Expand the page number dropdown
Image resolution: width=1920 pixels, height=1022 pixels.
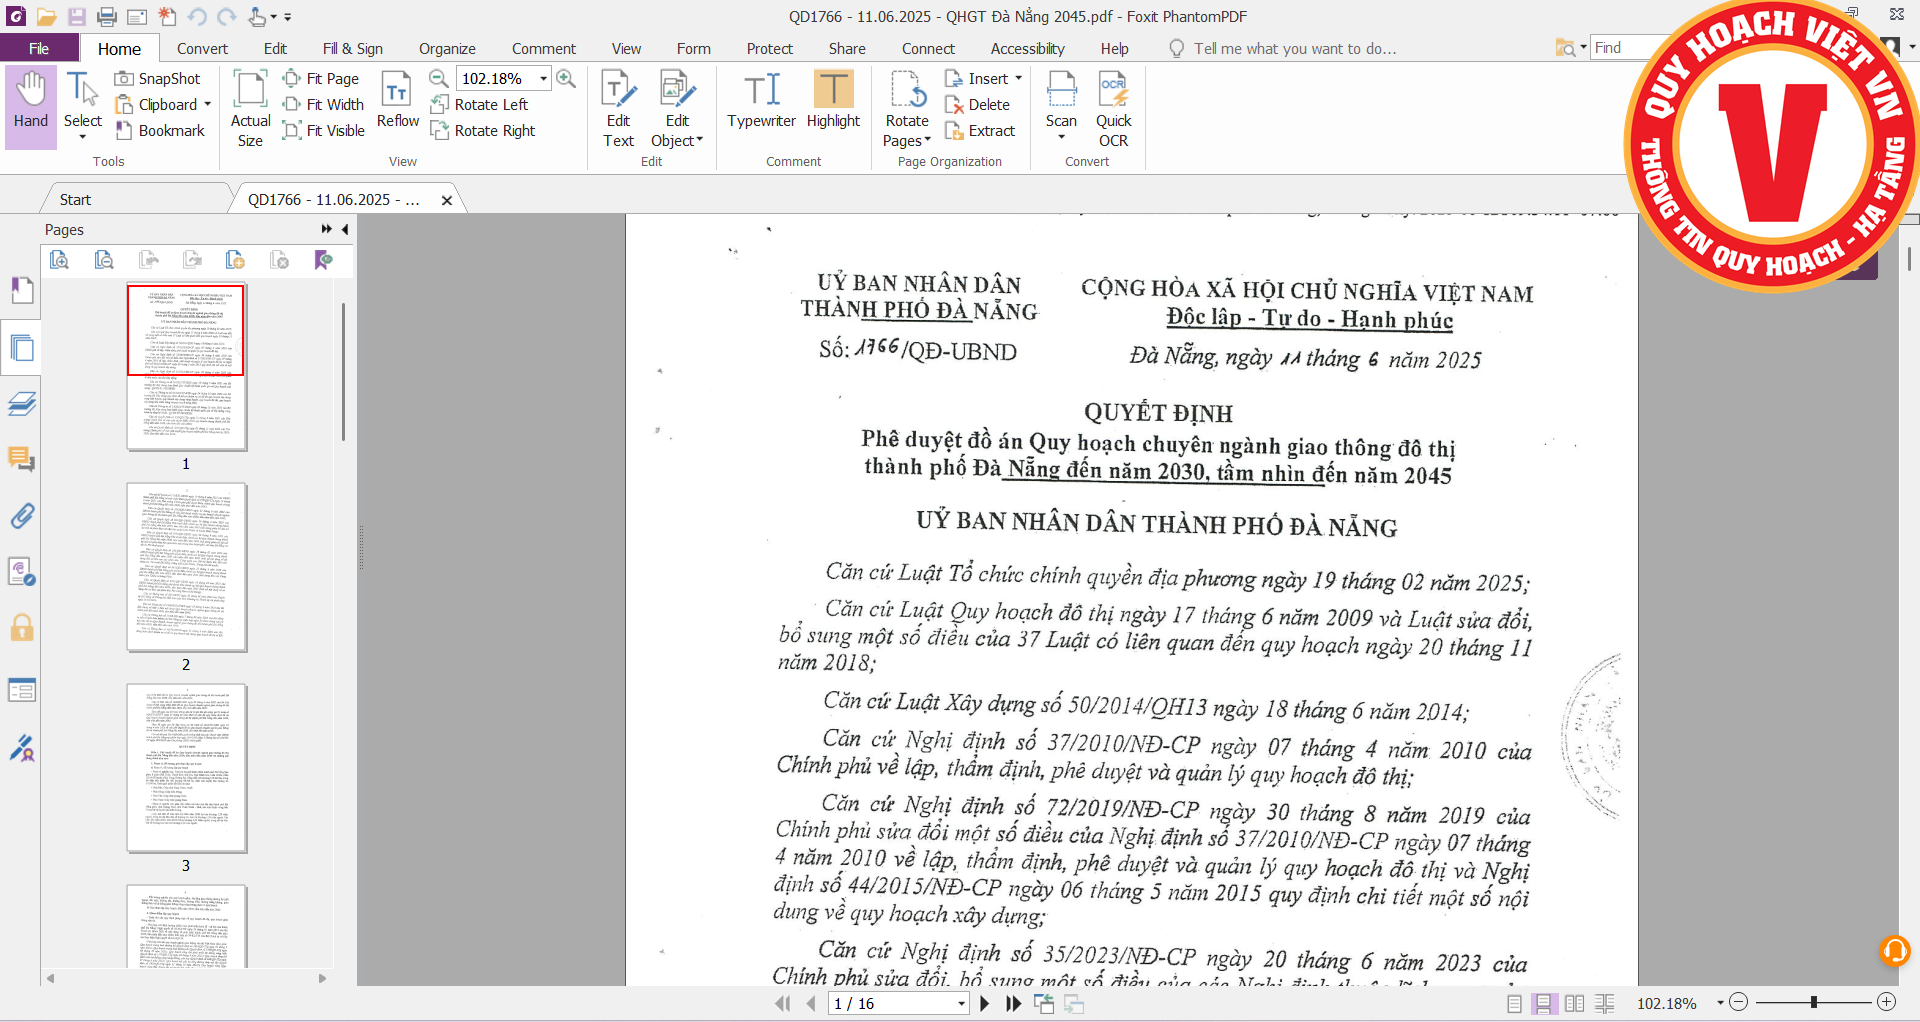tap(961, 1004)
